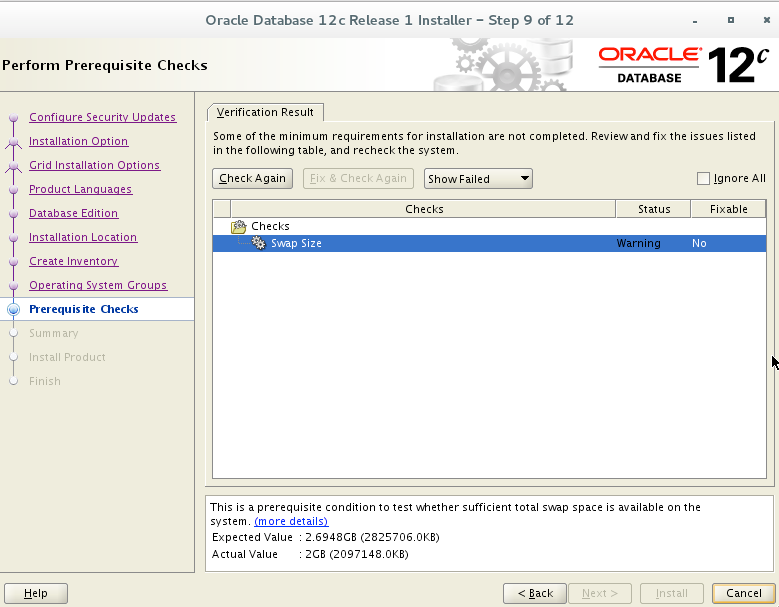Click the Actual Value 2GB text
Image resolution: width=779 pixels, height=607 pixels.
357,554
